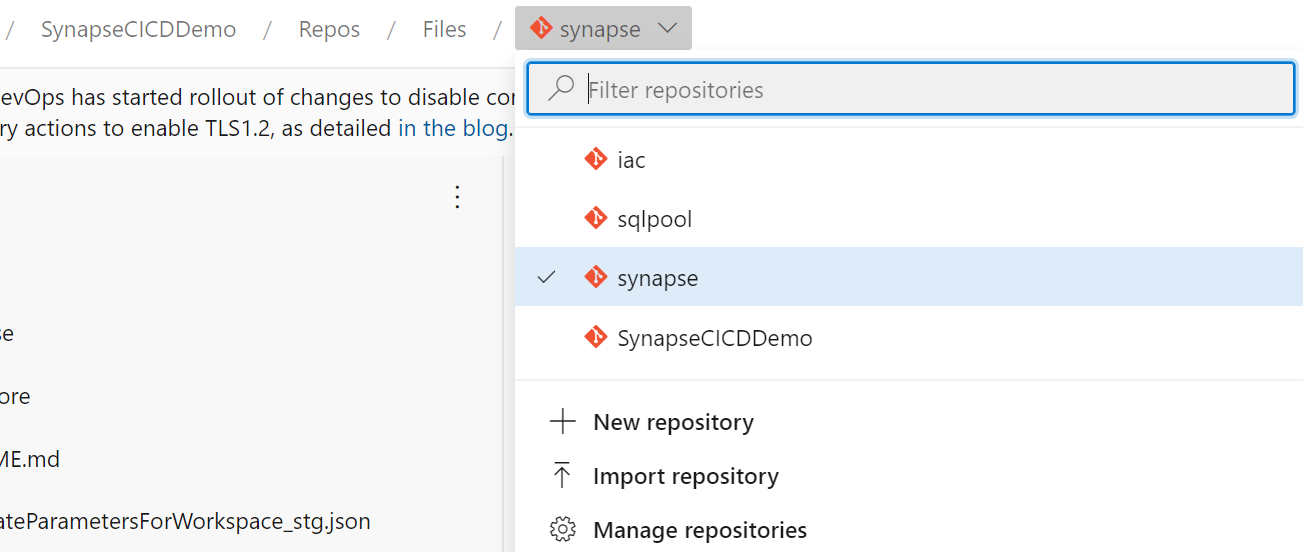Click the checkmark beside synapse
Viewport: 1303px width, 552px height.
546,277
